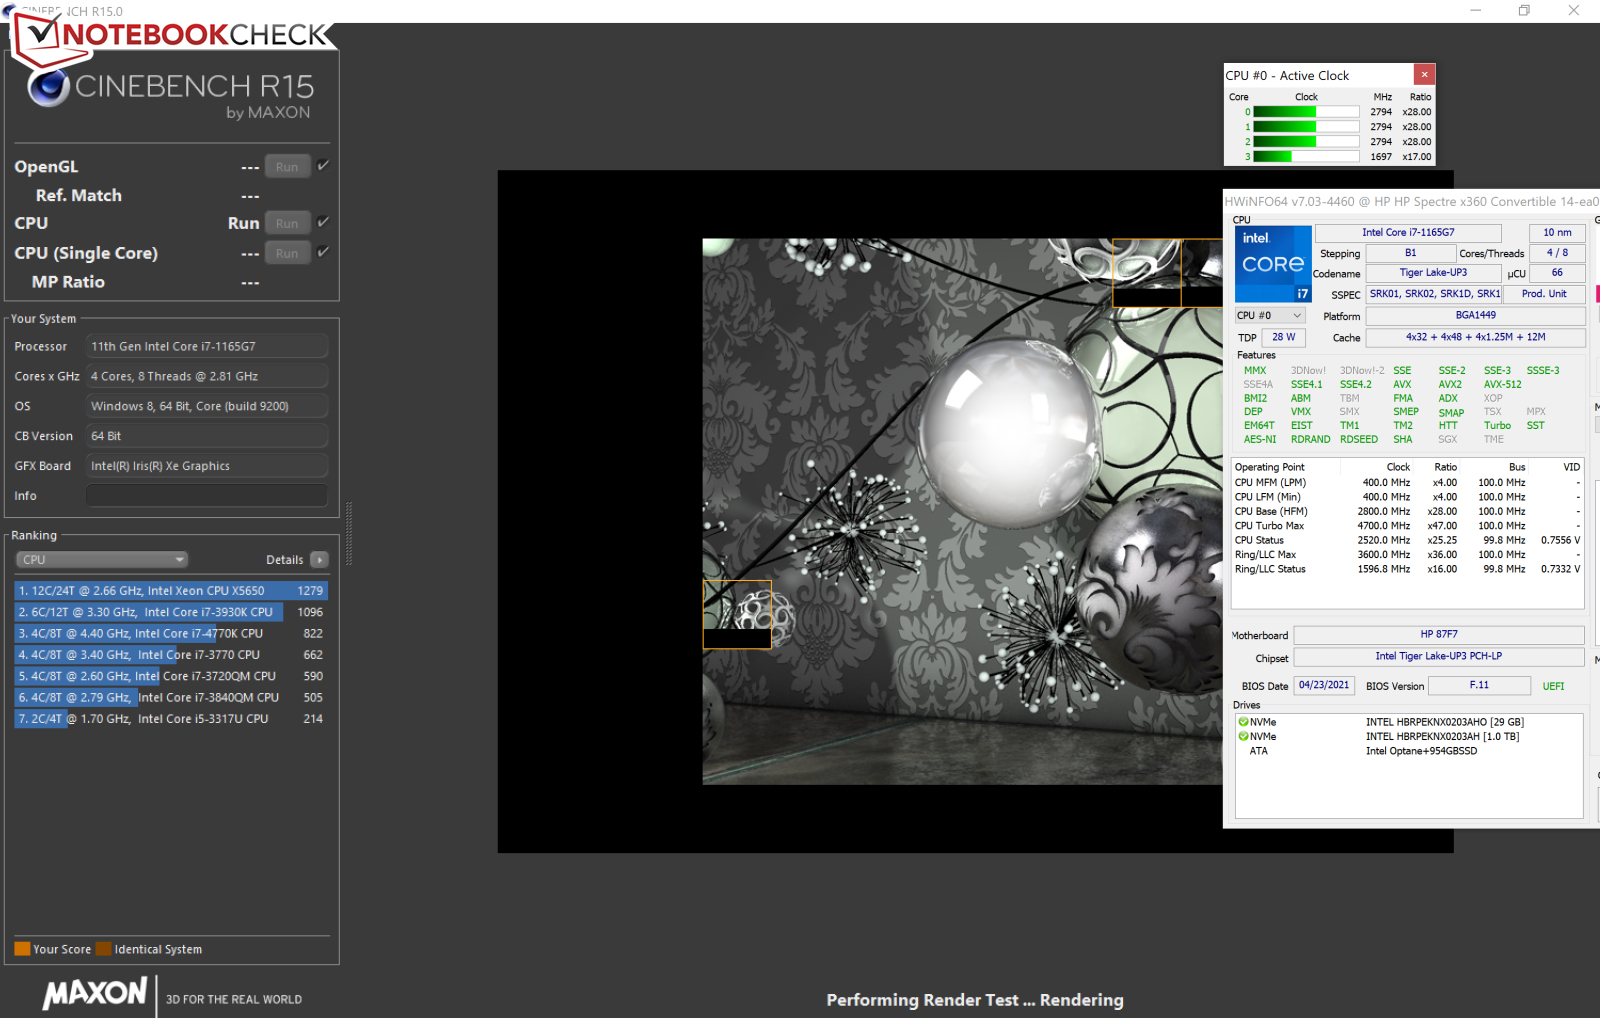
Task: Click the MAXON logo at bottom left
Action: click(x=95, y=993)
